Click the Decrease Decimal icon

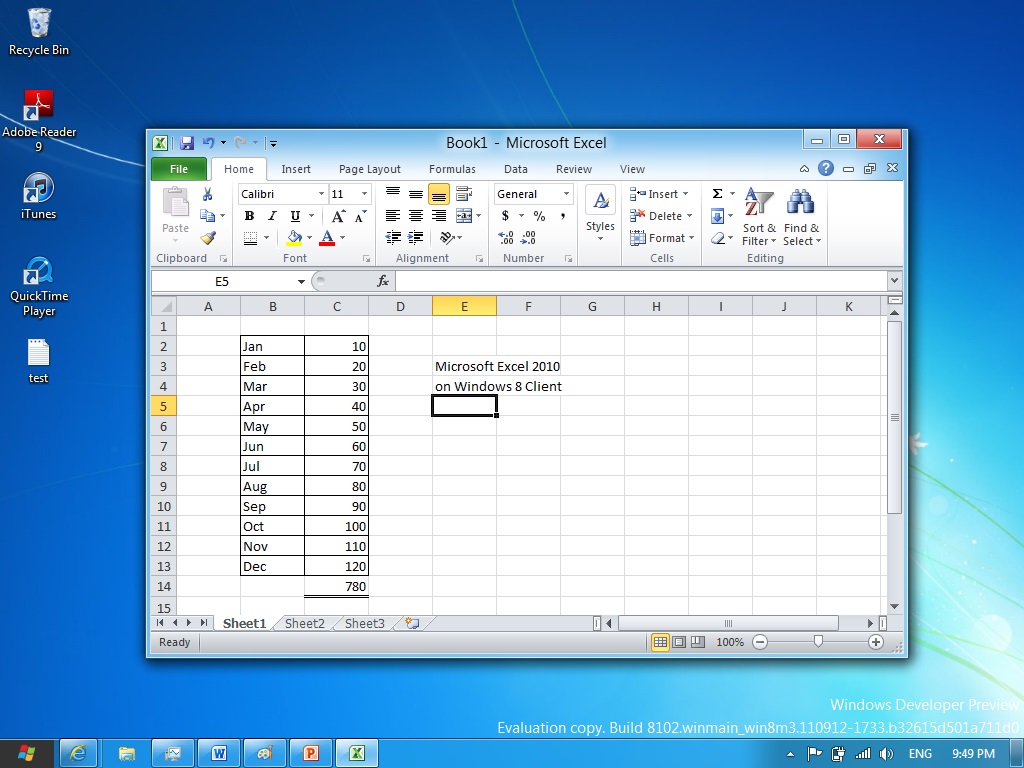tap(528, 238)
